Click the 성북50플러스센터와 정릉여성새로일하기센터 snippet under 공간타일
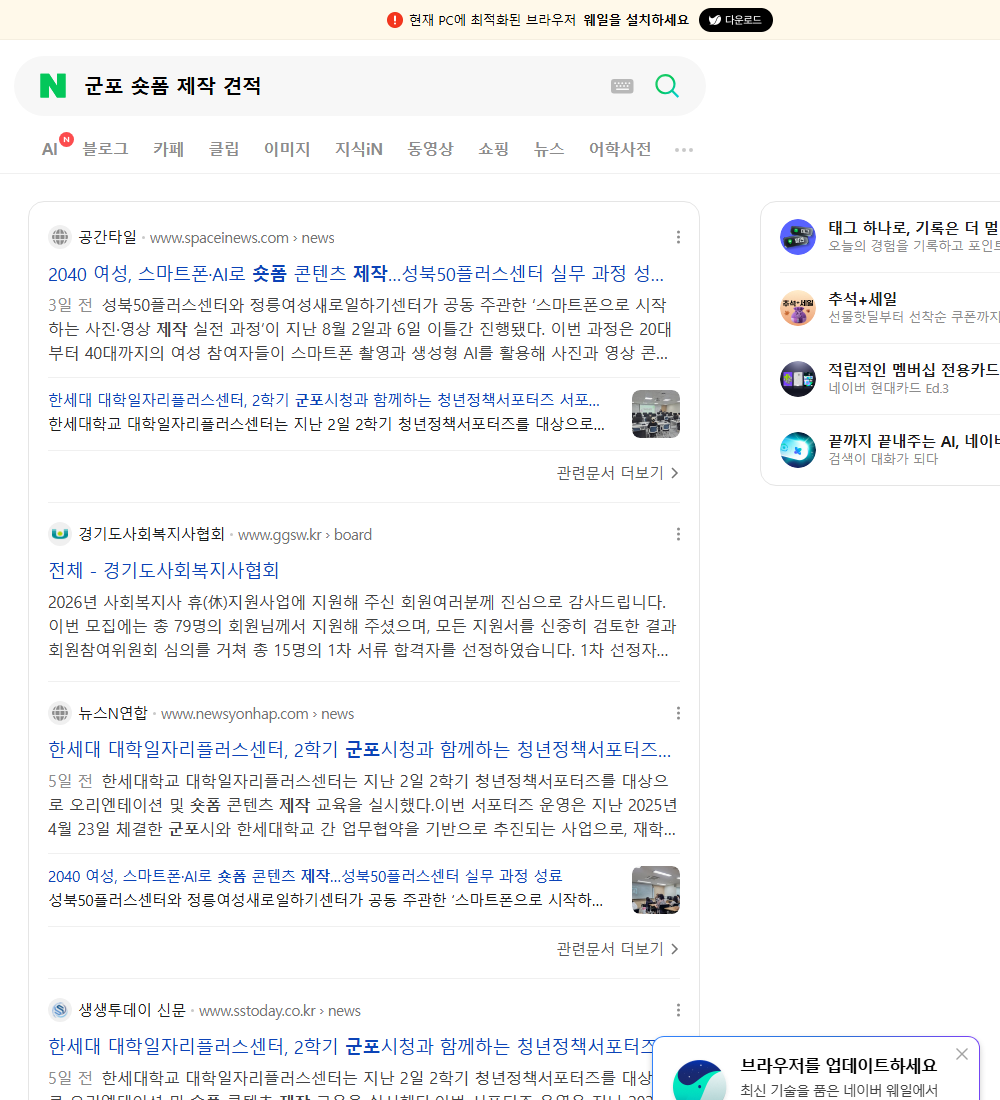The height and width of the screenshot is (1100, 1000). click(360, 328)
